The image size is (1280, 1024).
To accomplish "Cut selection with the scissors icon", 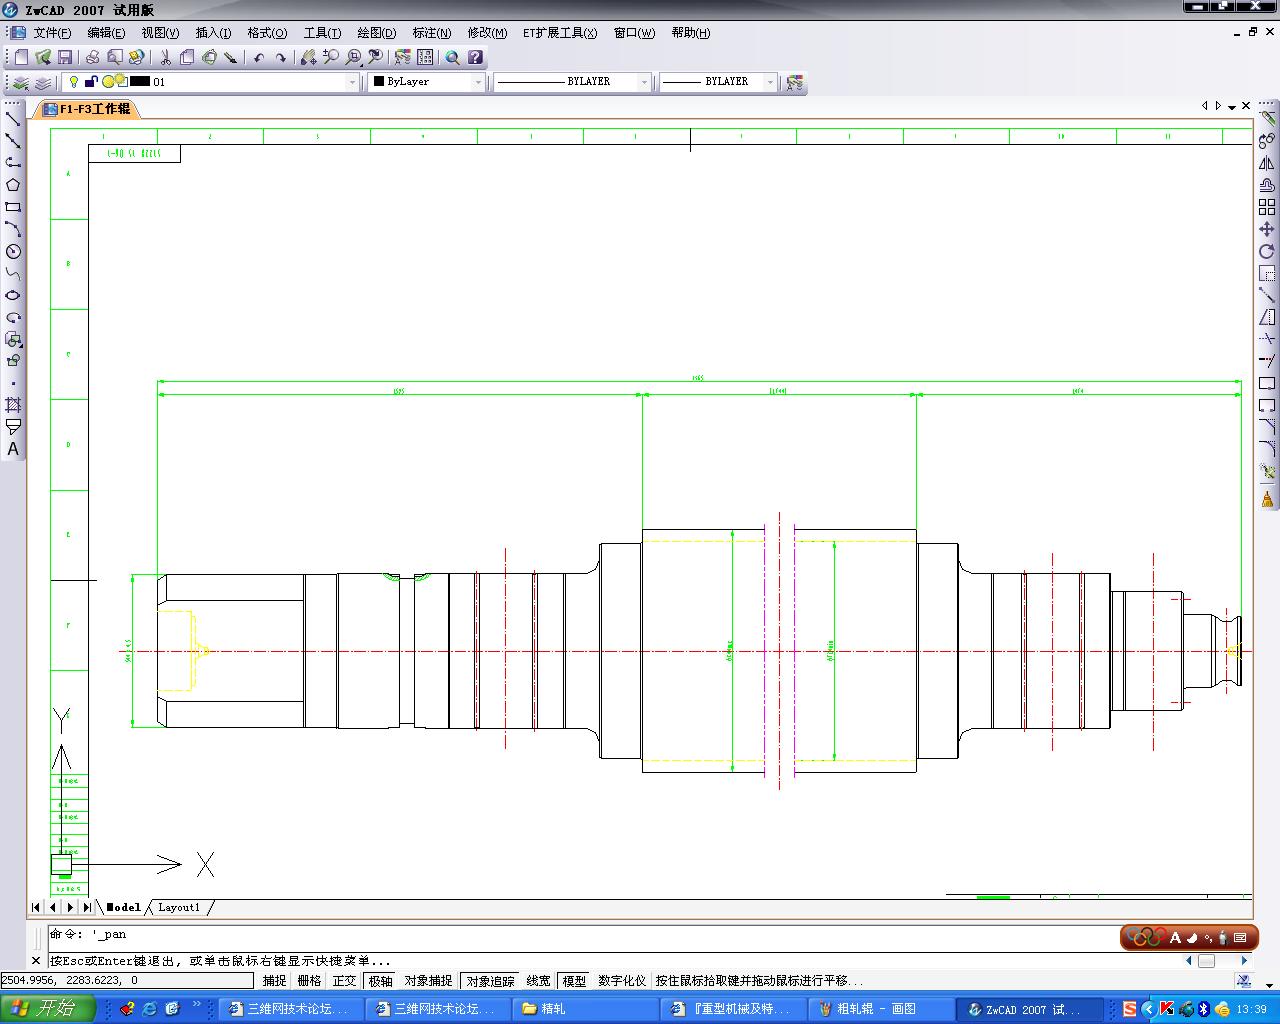I will coord(165,57).
